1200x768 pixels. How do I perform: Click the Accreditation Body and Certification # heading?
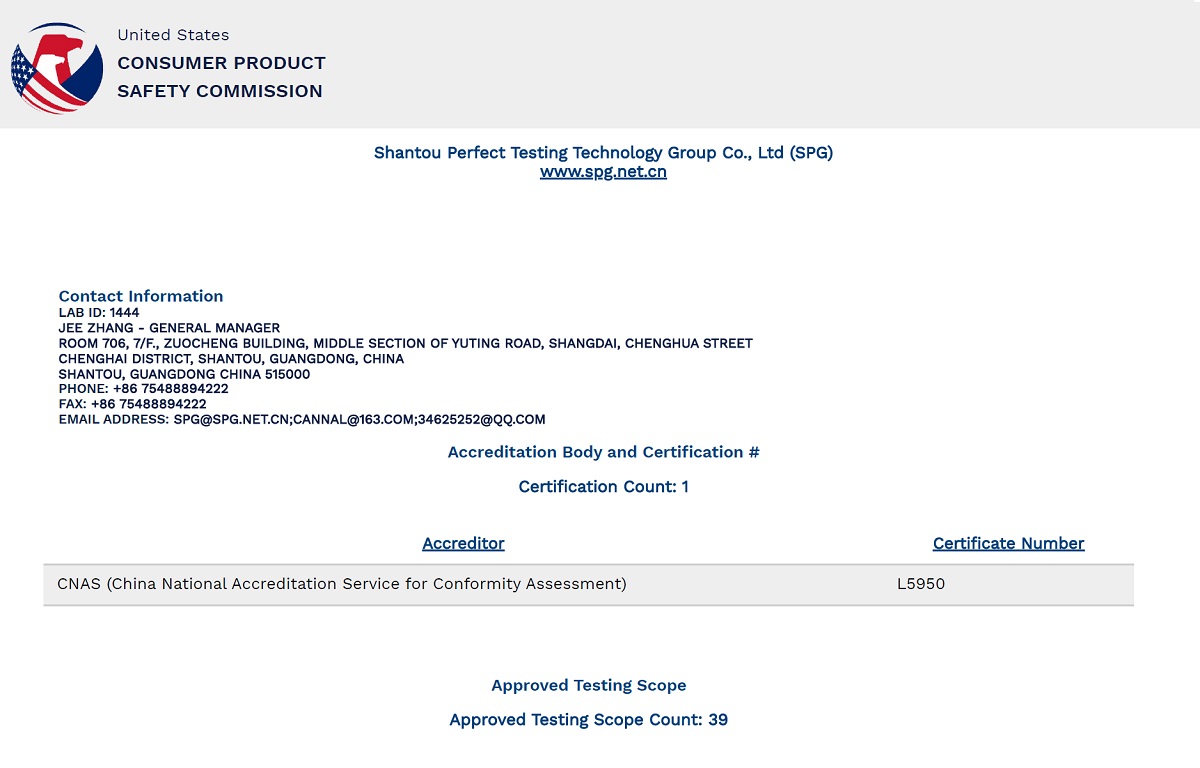603,452
